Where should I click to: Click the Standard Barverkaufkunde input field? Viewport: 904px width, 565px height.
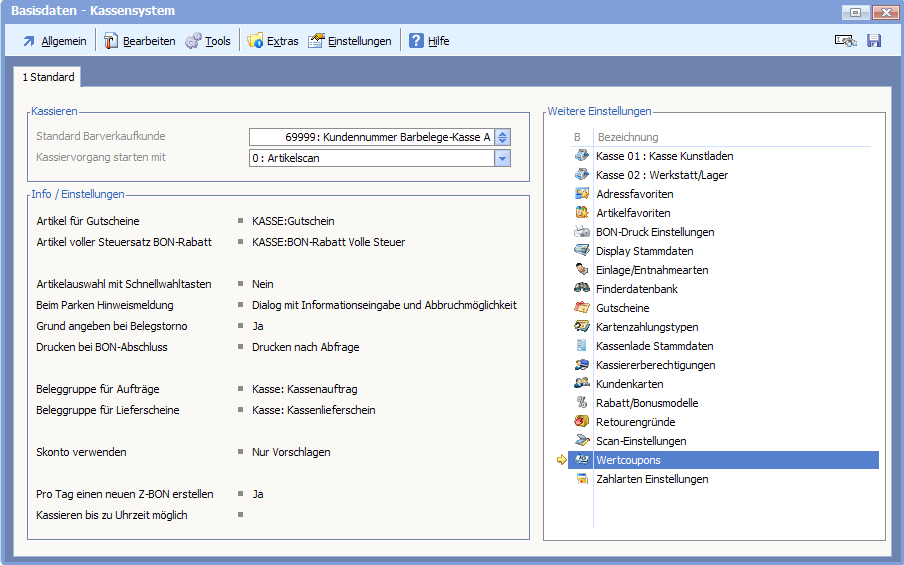(x=371, y=137)
